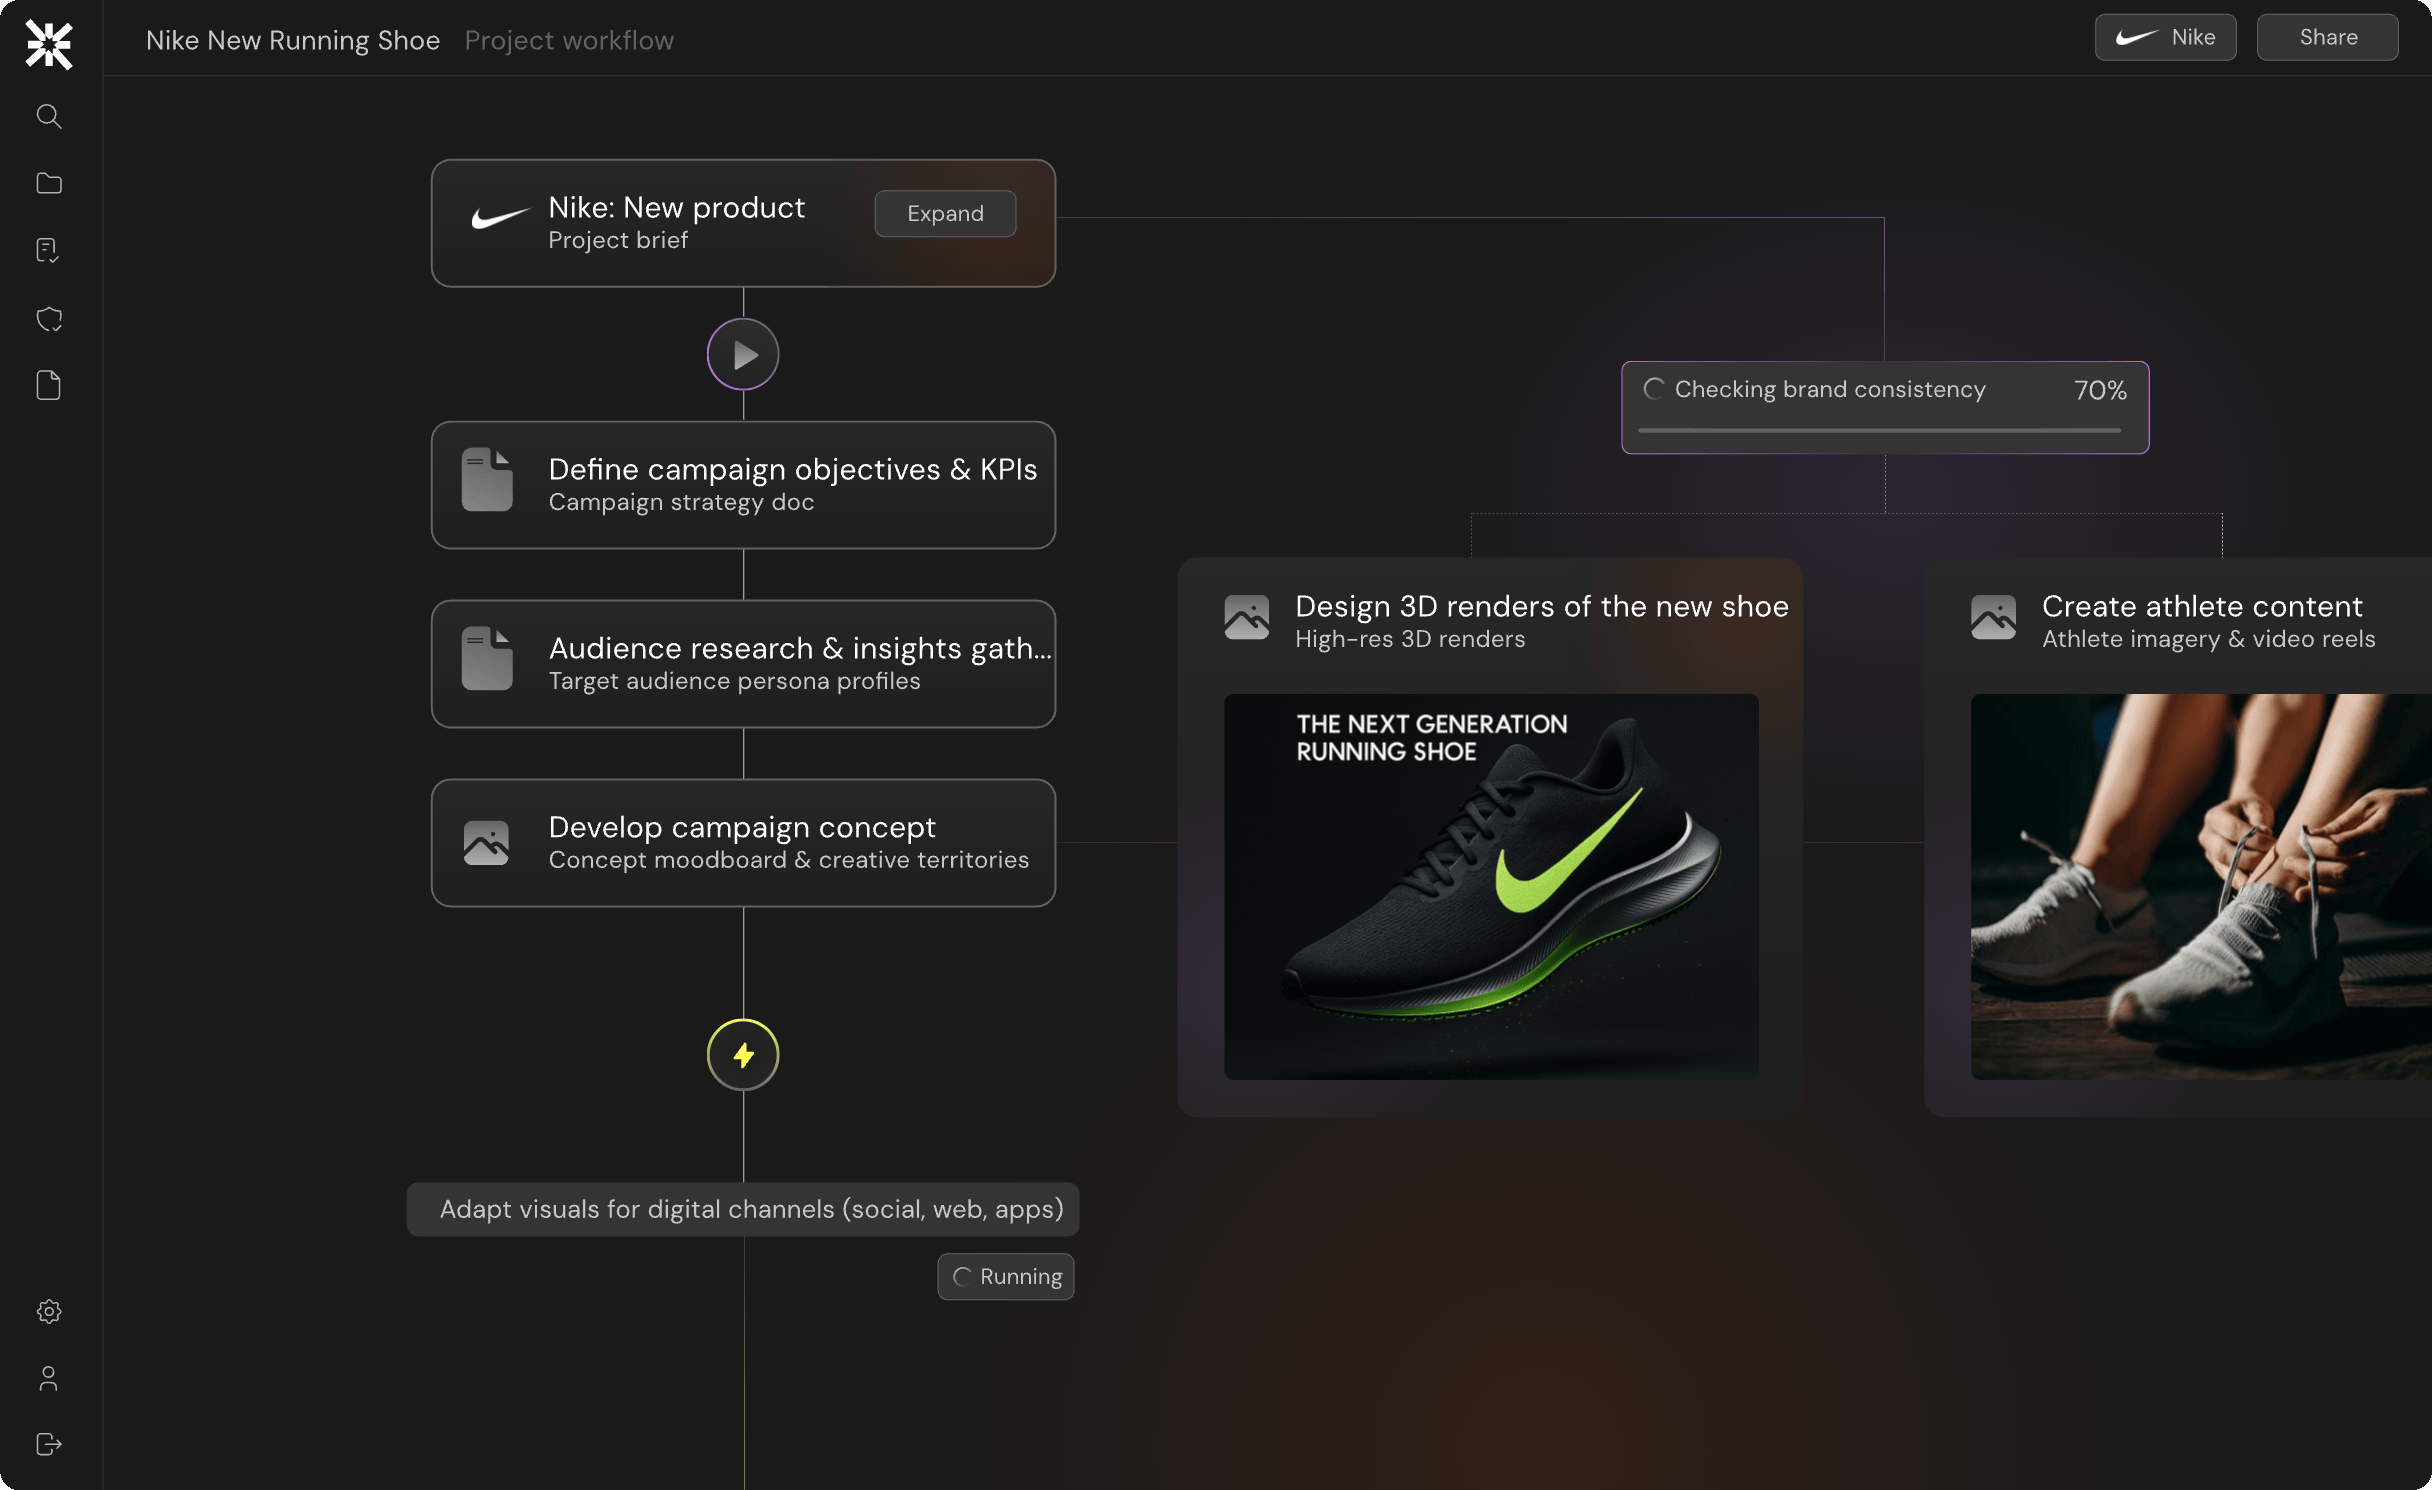2432x1490 pixels.
Task: Open the 3D running shoe render thumbnail
Action: [1490, 886]
